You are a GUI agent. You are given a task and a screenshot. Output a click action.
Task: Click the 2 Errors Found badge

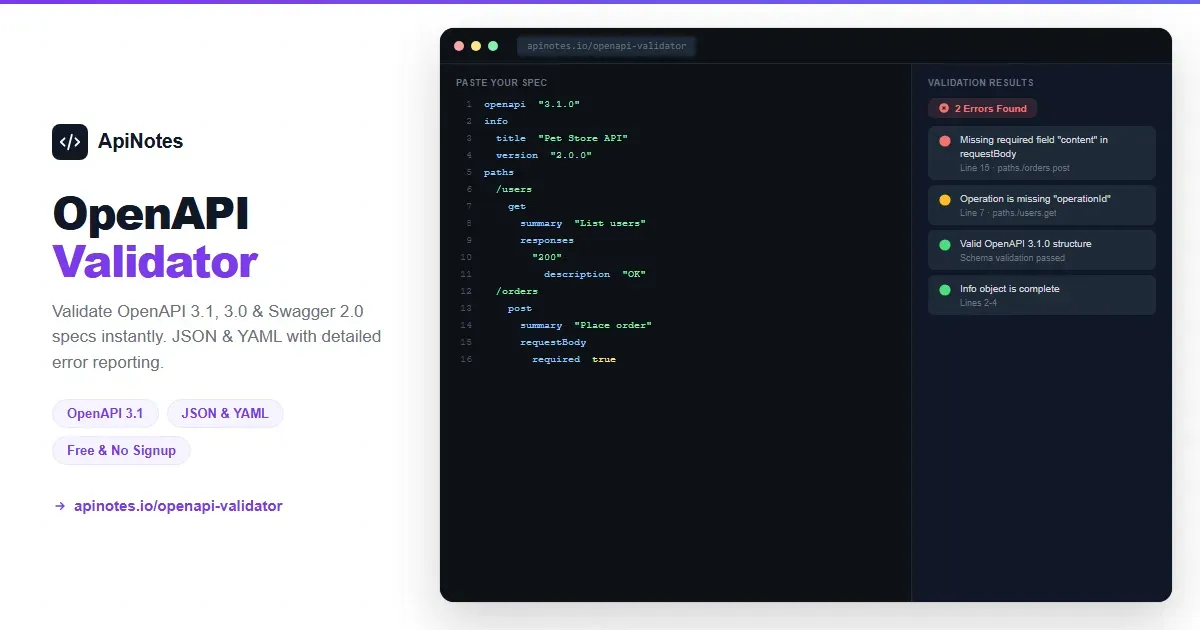[982, 108]
